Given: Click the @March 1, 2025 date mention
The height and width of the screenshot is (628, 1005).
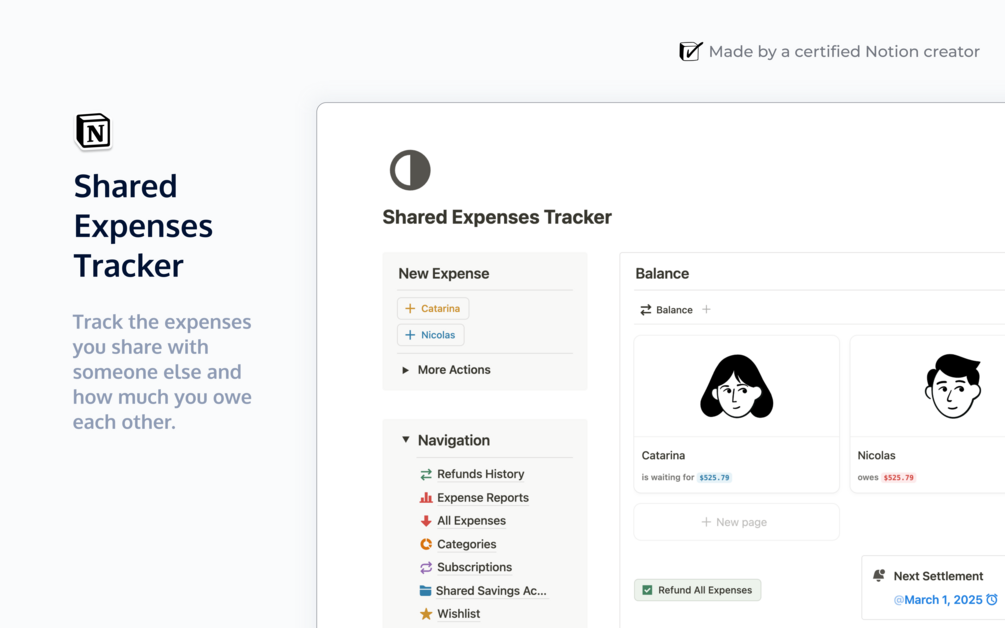Looking at the screenshot, I should (x=938, y=600).
